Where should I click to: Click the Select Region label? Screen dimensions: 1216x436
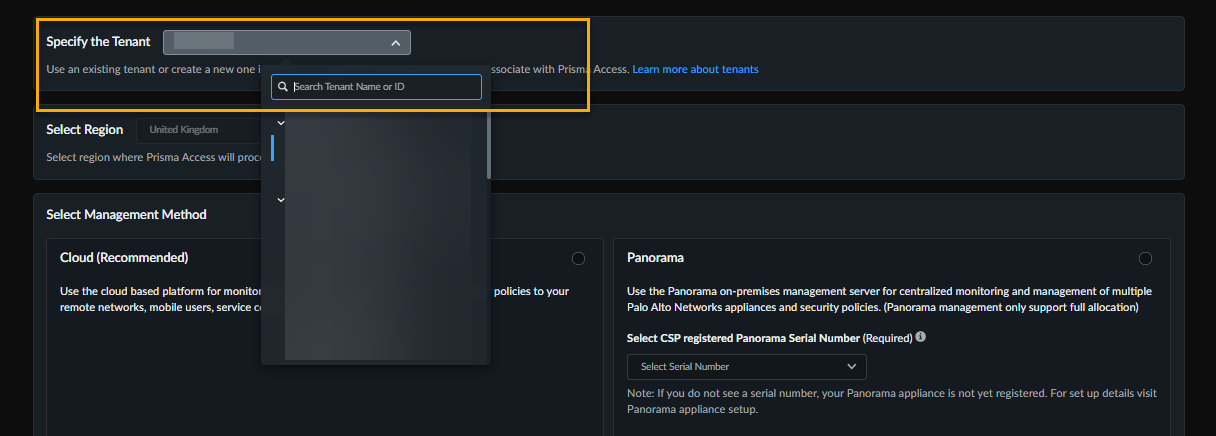[84, 130]
